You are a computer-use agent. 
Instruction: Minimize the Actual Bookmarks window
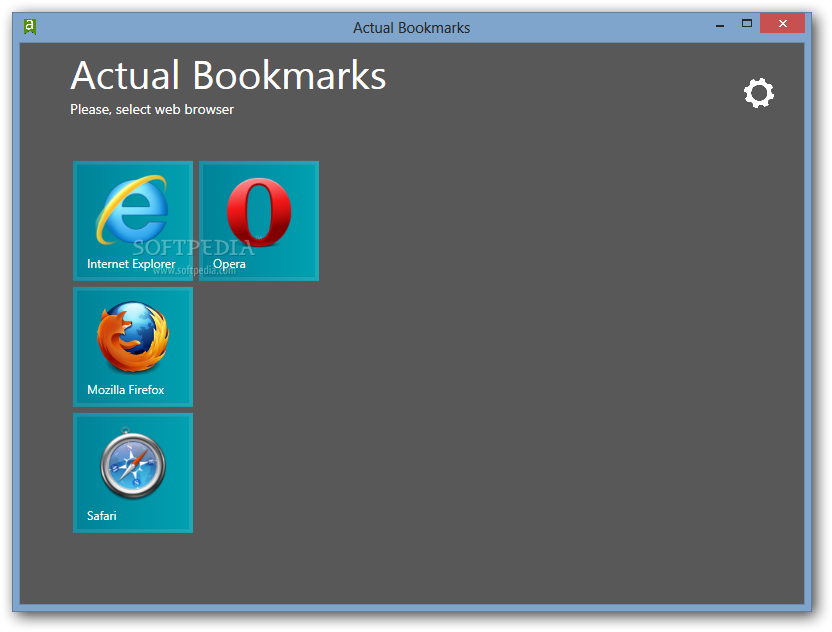pos(720,24)
